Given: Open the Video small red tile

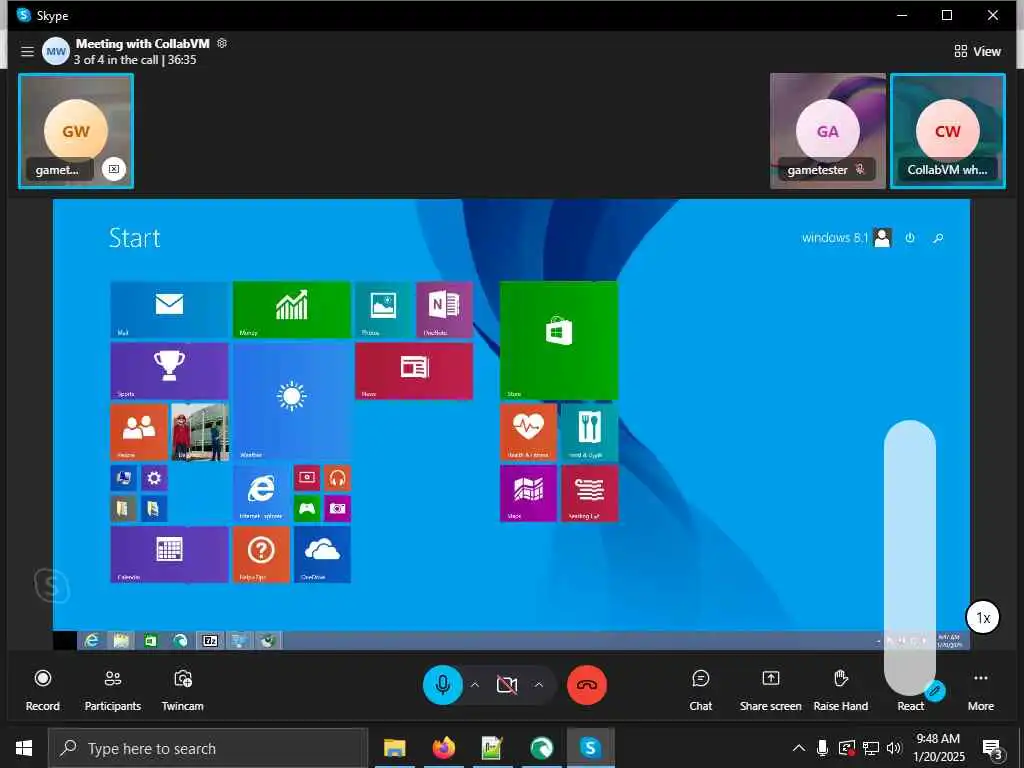Looking at the screenshot, I should coord(307,478).
